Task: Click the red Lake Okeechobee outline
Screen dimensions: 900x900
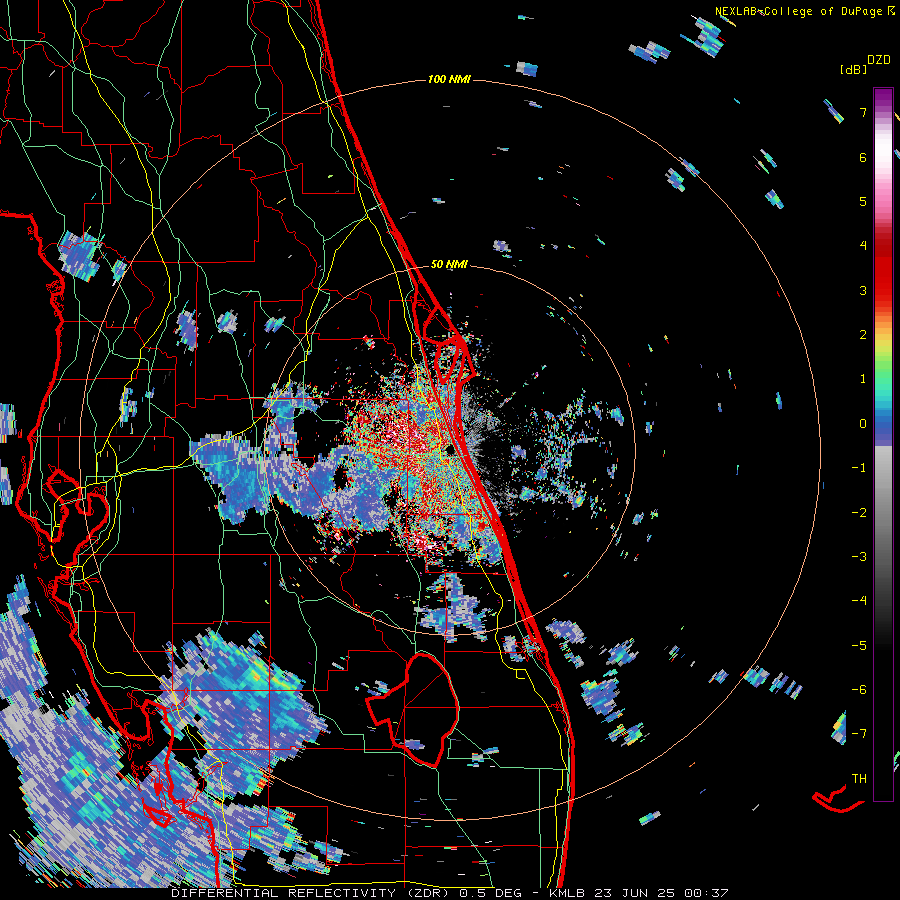Action: pyautogui.click(x=413, y=710)
